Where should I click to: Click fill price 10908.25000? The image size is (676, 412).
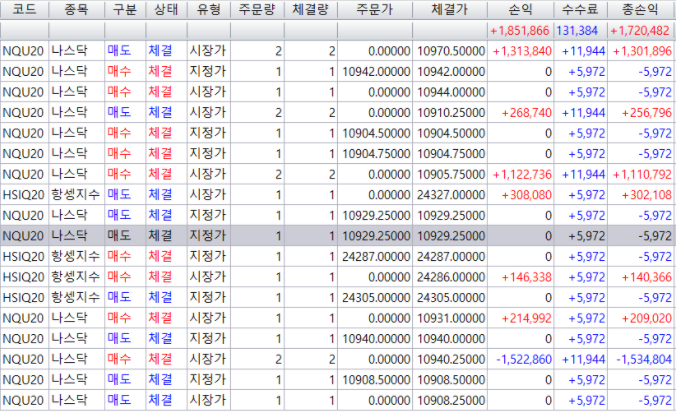(451, 400)
